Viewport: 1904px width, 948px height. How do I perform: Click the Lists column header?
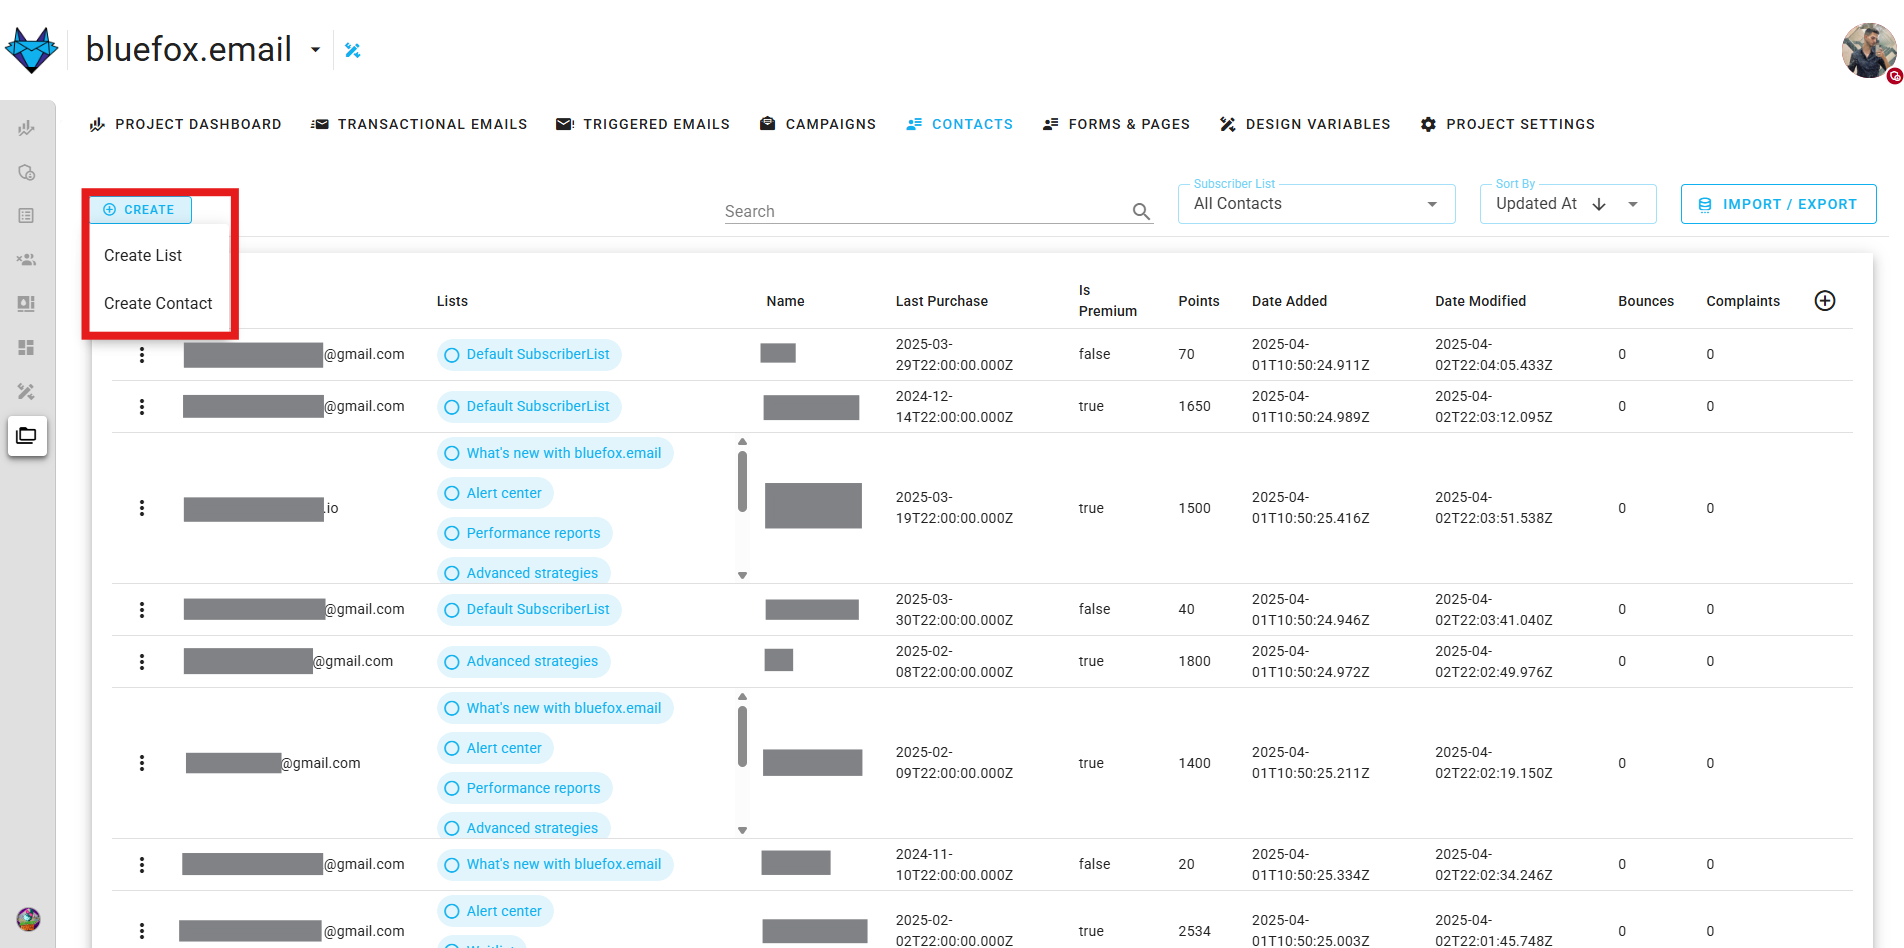pyautogui.click(x=452, y=301)
